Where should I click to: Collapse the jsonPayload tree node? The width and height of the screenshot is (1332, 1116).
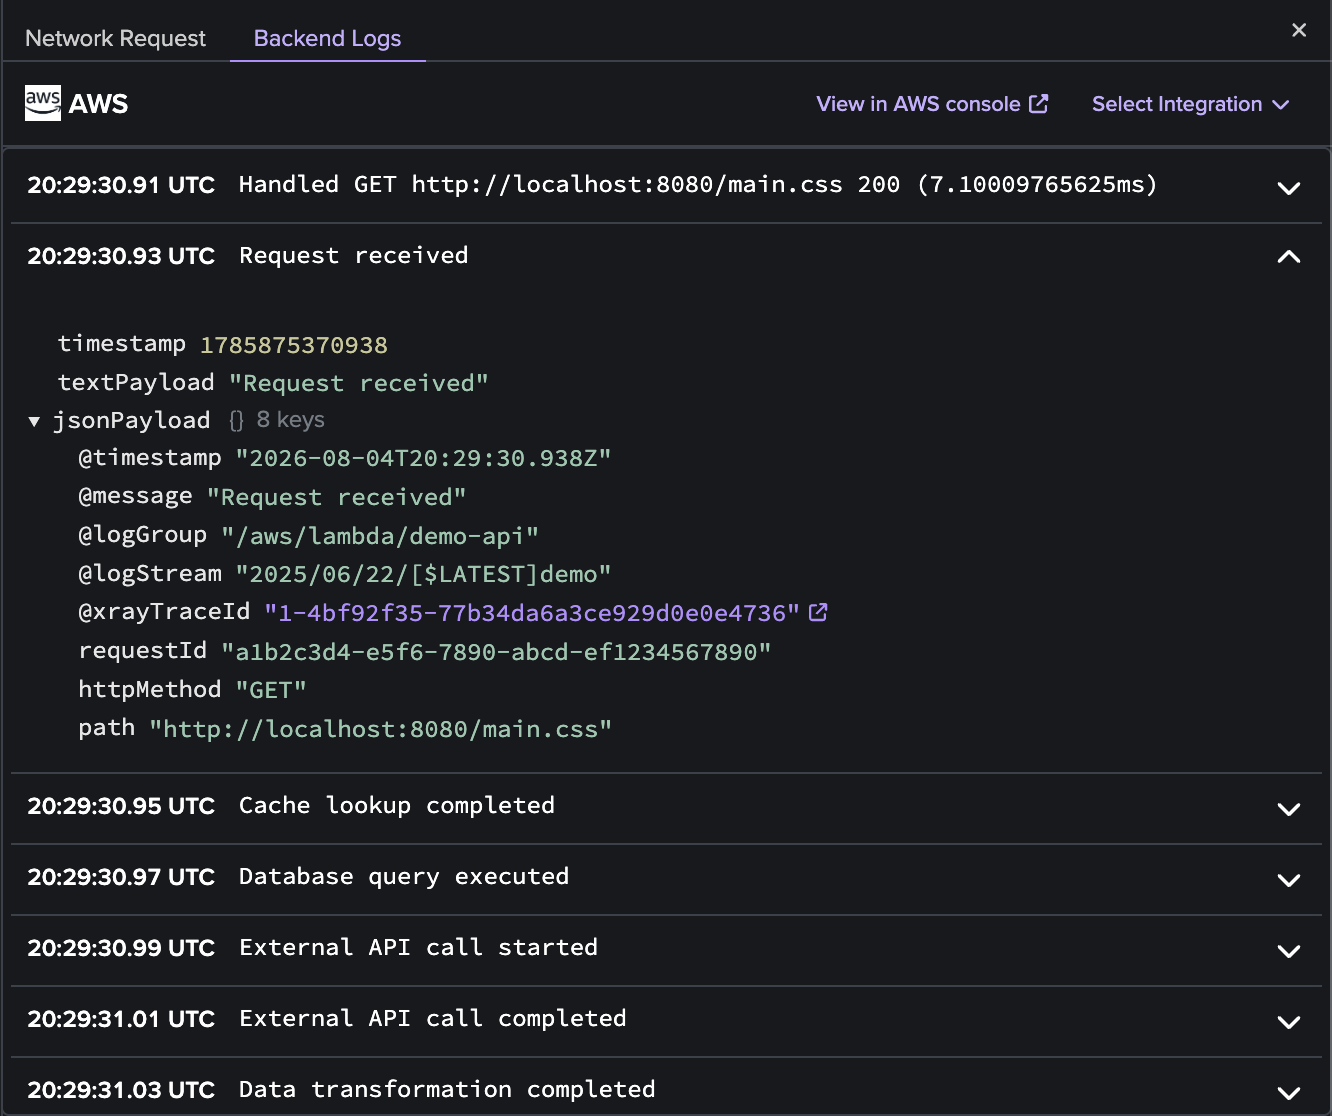tap(34, 421)
